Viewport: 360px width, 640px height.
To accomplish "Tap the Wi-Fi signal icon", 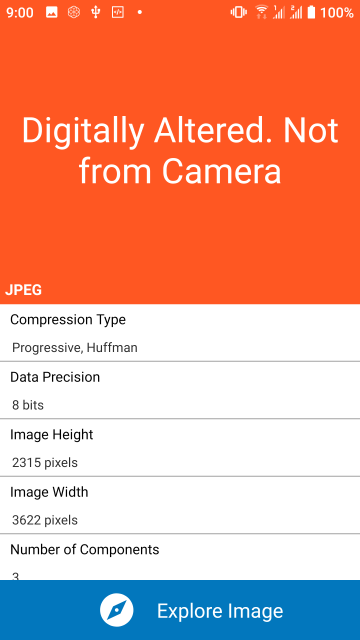I will 262,13.
